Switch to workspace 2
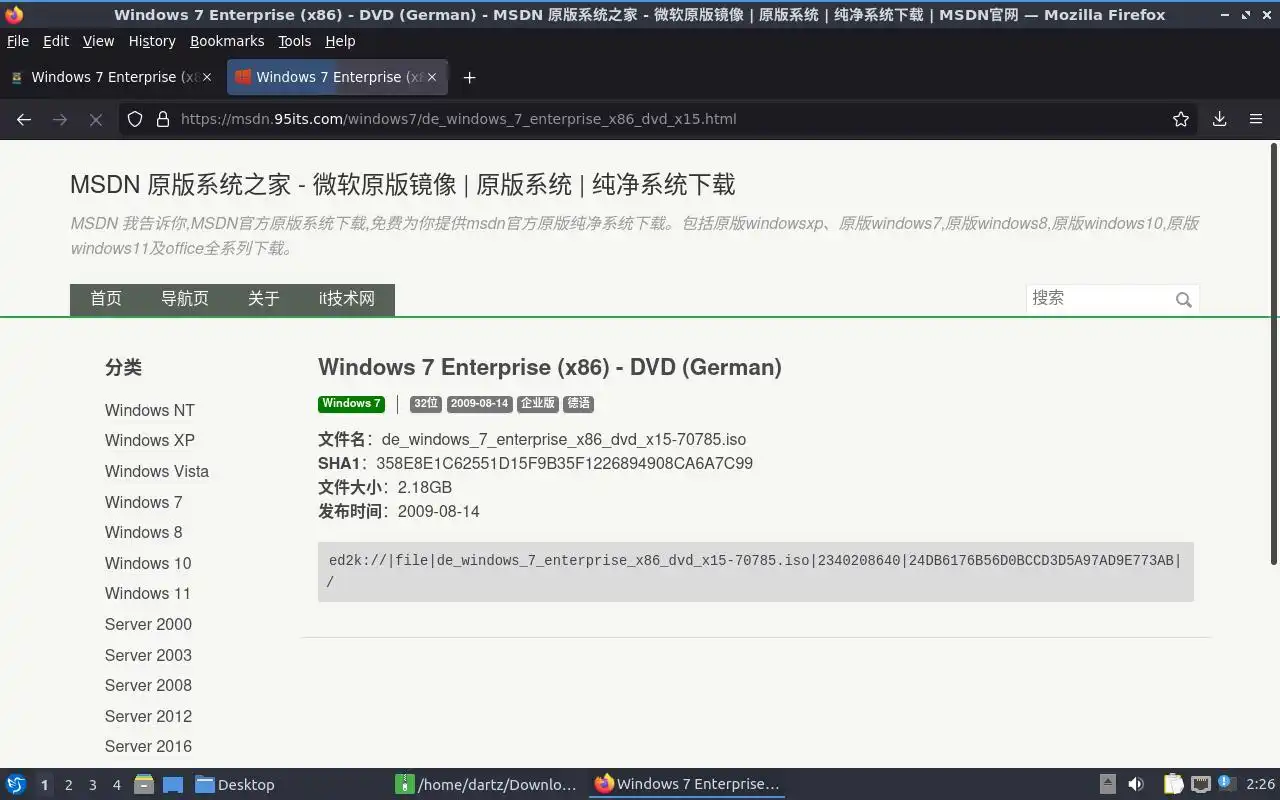Viewport: 1280px width, 800px height. tap(69, 785)
